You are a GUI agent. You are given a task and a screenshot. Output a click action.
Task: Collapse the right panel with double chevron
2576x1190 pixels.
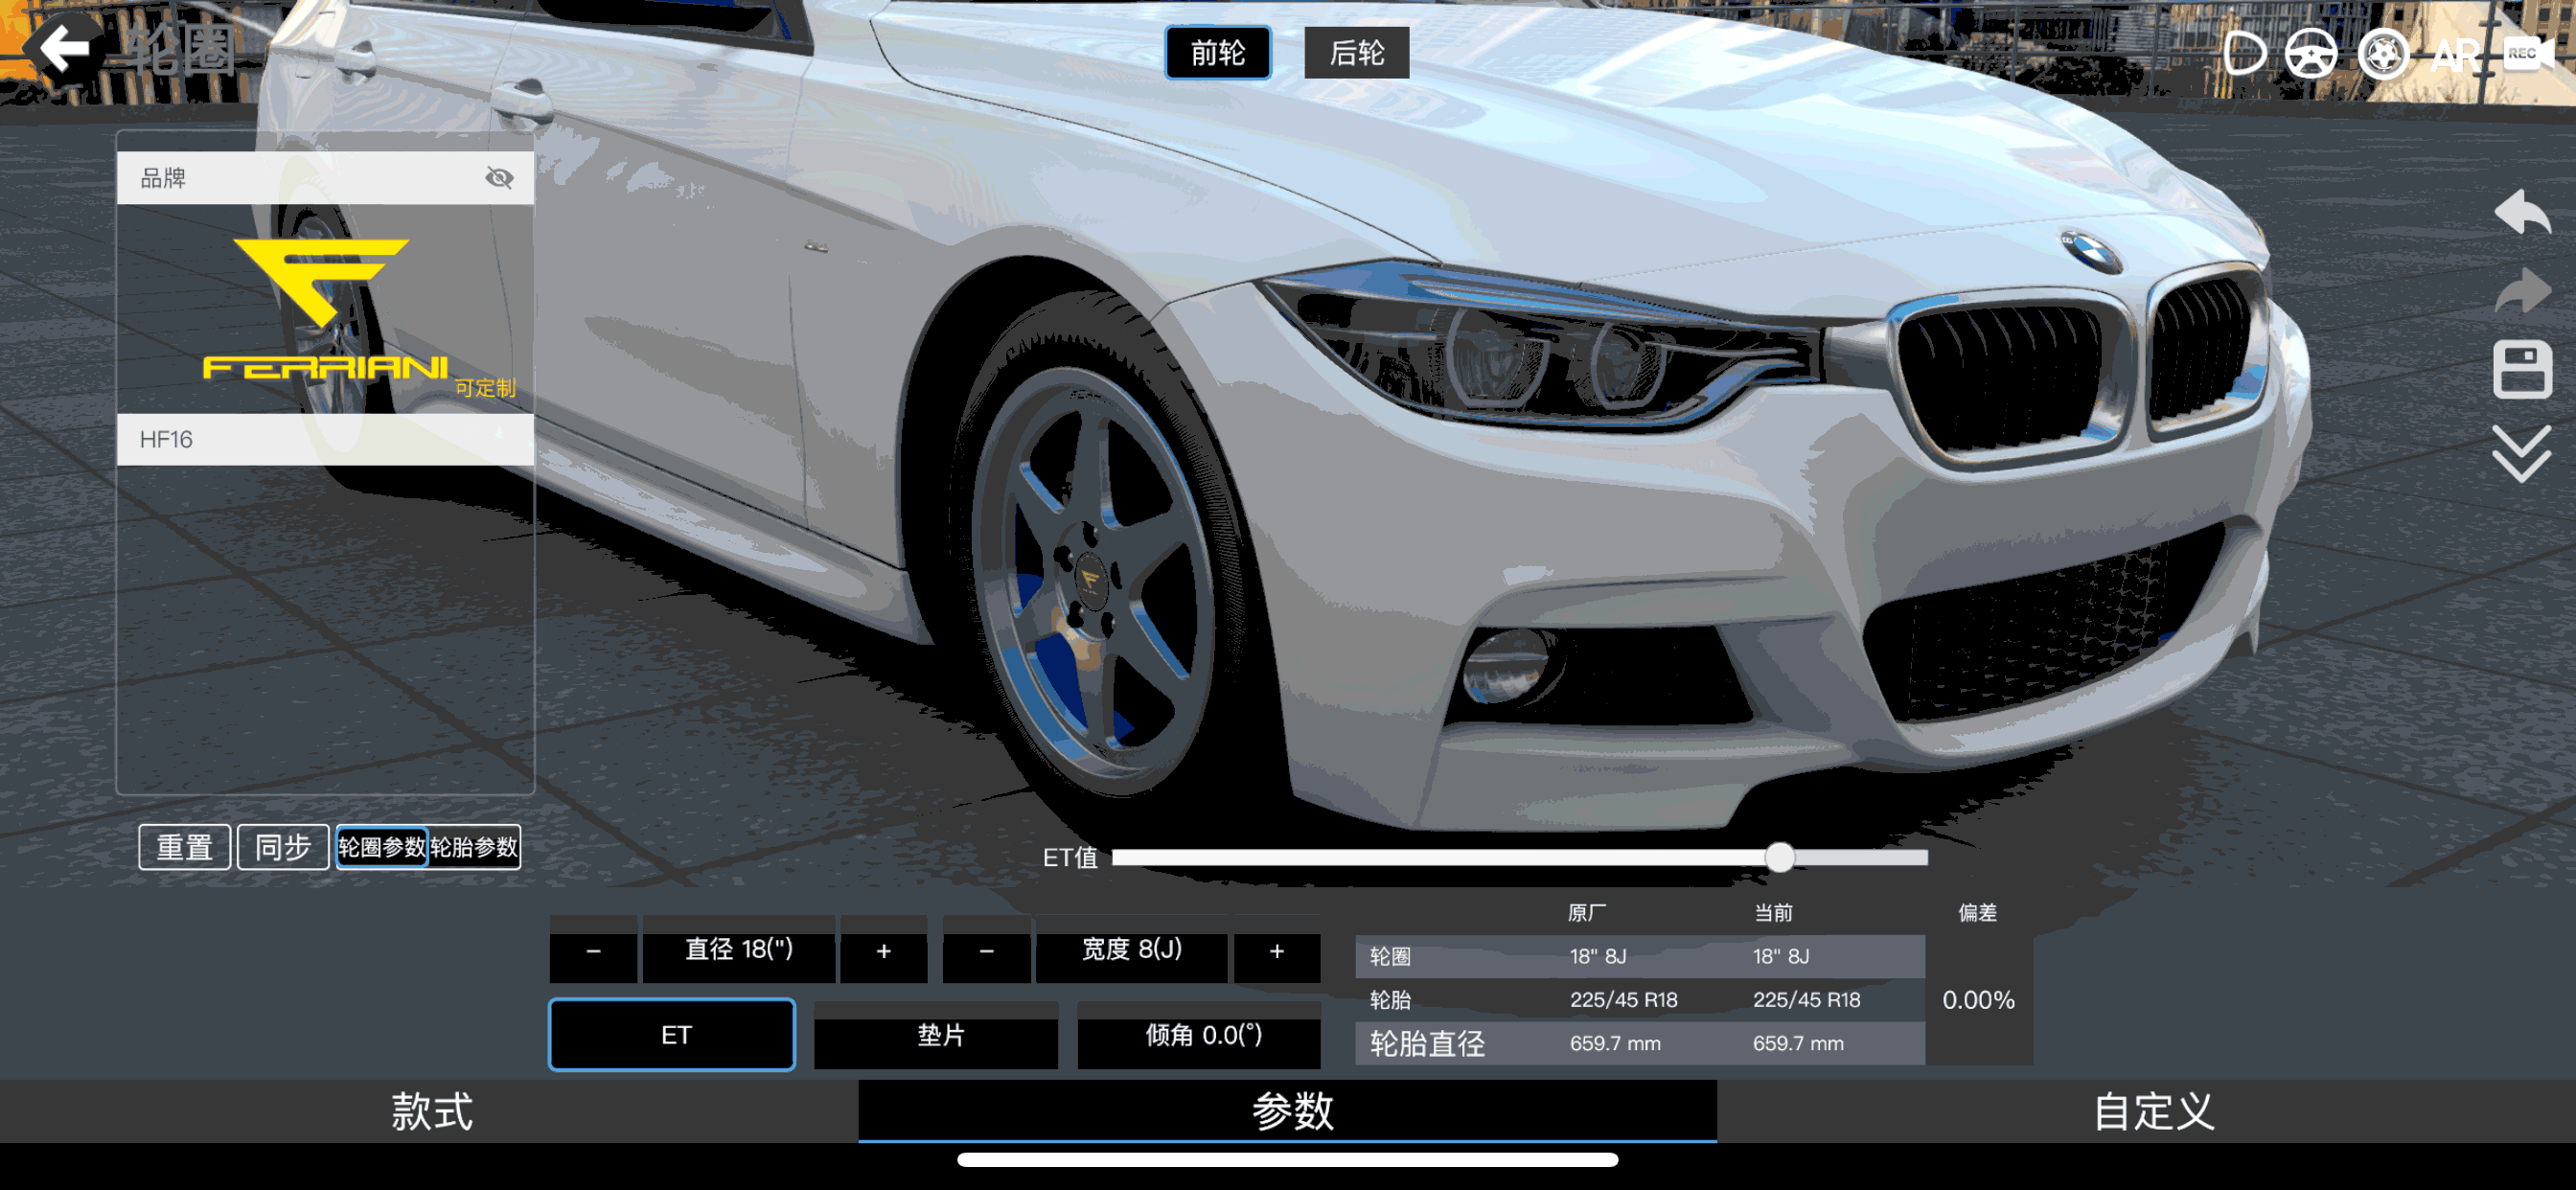(x=2522, y=453)
